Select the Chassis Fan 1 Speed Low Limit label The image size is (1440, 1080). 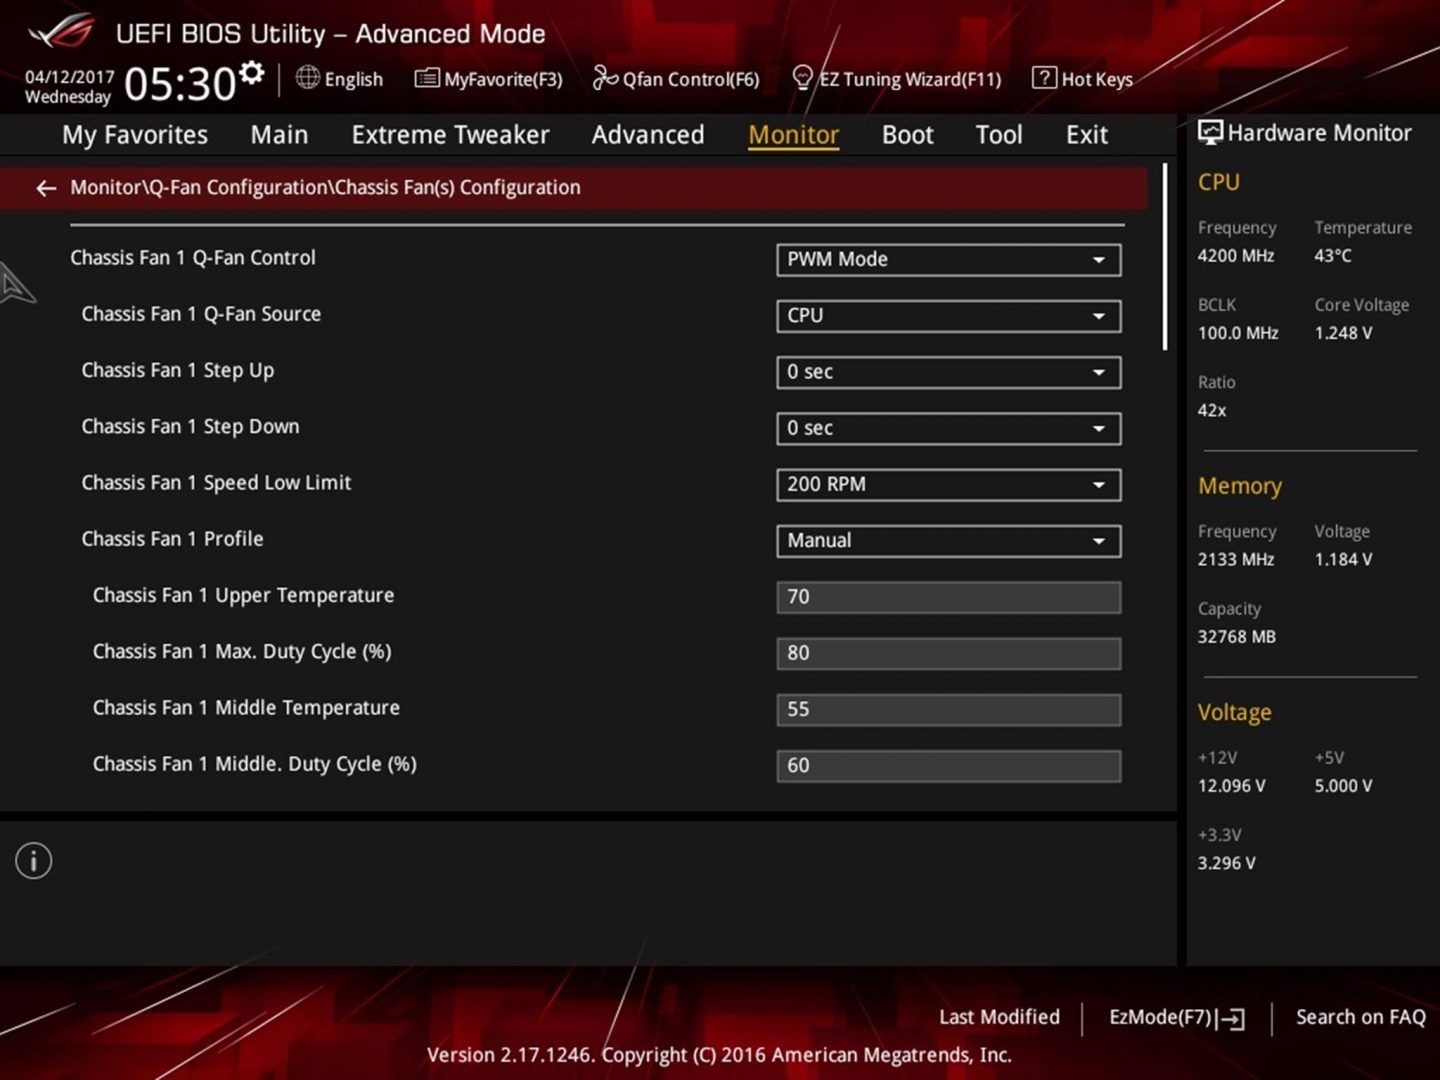pos(216,483)
